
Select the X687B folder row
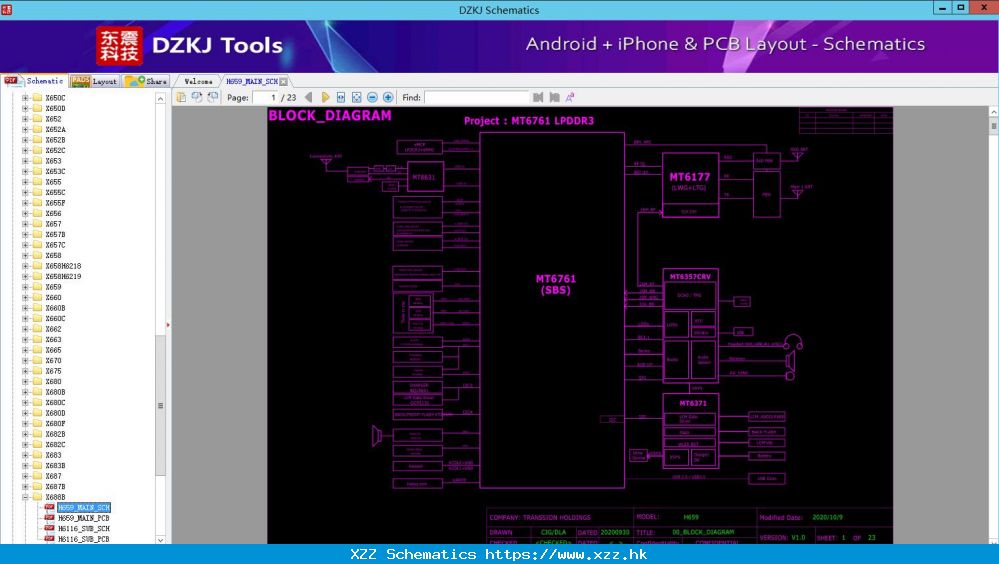[x=55, y=486]
